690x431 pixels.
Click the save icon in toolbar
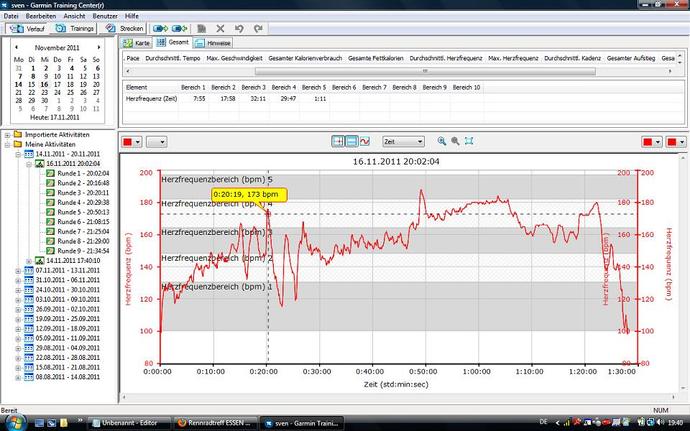pos(202,29)
